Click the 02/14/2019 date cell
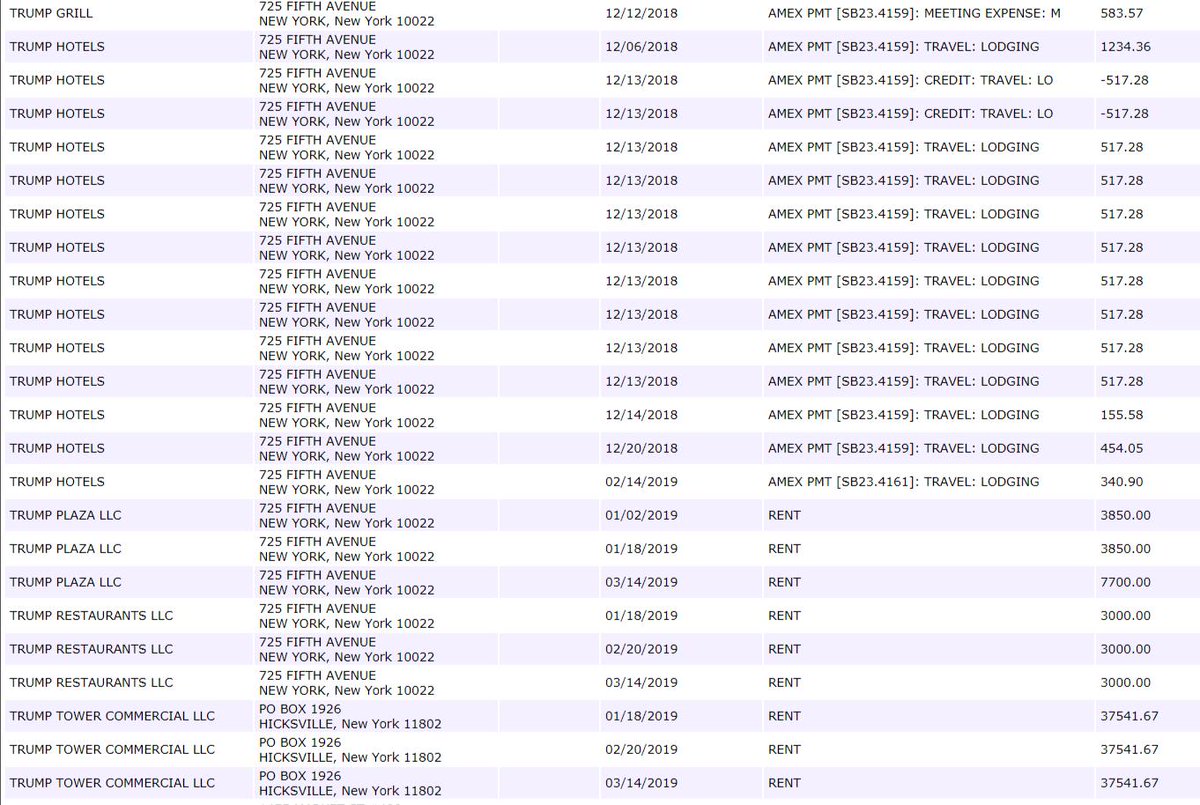The height and width of the screenshot is (805, 1200). pyautogui.click(x=642, y=482)
